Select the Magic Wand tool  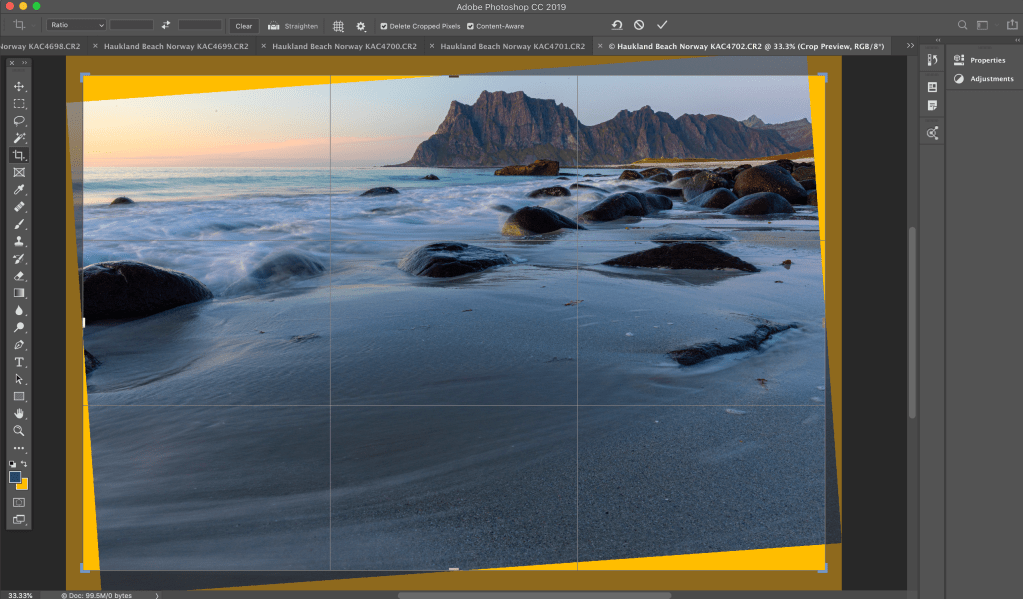point(19,138)
